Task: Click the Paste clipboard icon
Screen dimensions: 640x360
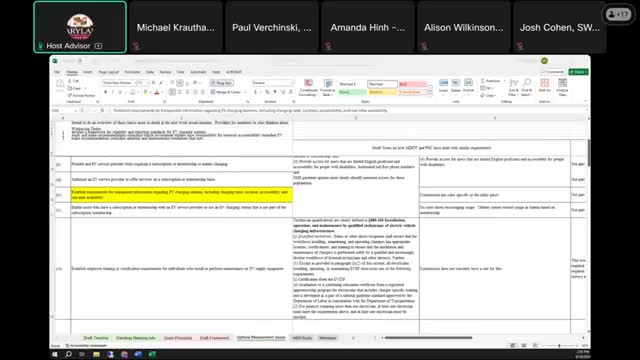Action: 60,87
